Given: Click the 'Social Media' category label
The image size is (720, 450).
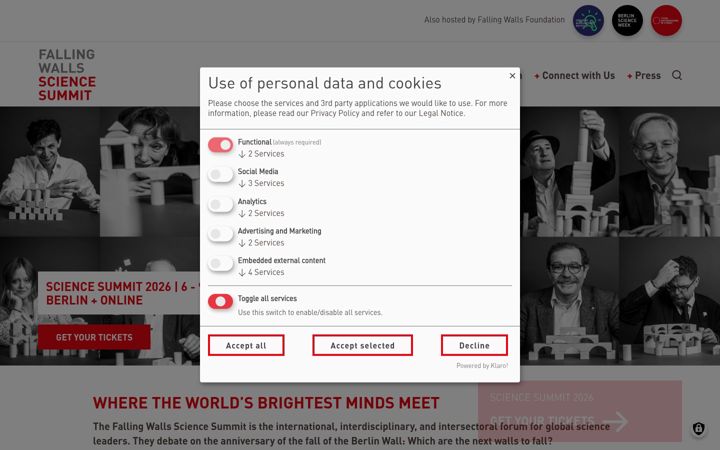Looking at the screenshot, I should pos(258,171).
